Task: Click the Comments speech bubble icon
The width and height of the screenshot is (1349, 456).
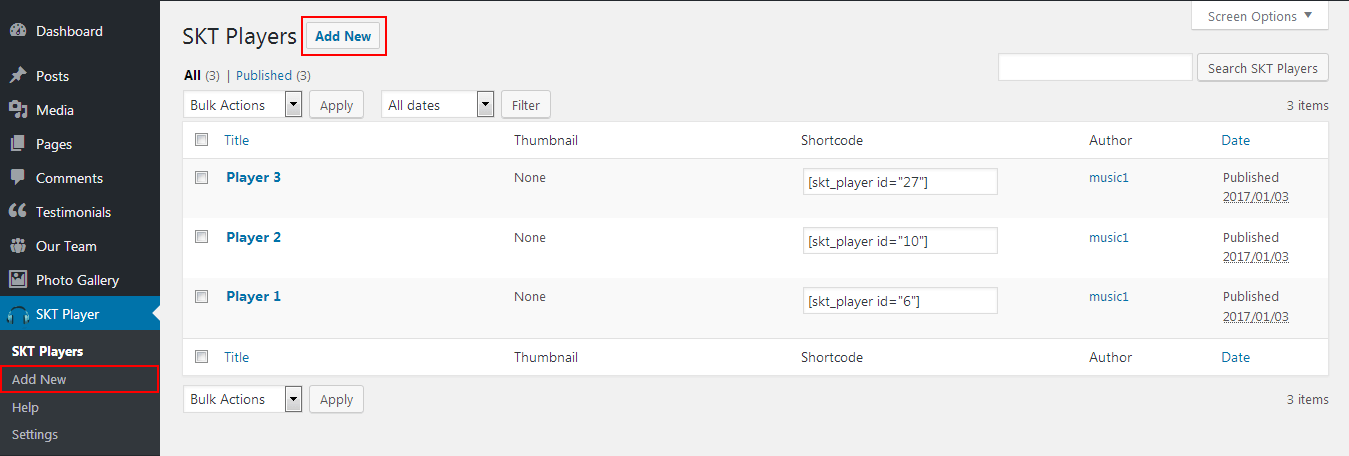Action: (x=17, y=178)
